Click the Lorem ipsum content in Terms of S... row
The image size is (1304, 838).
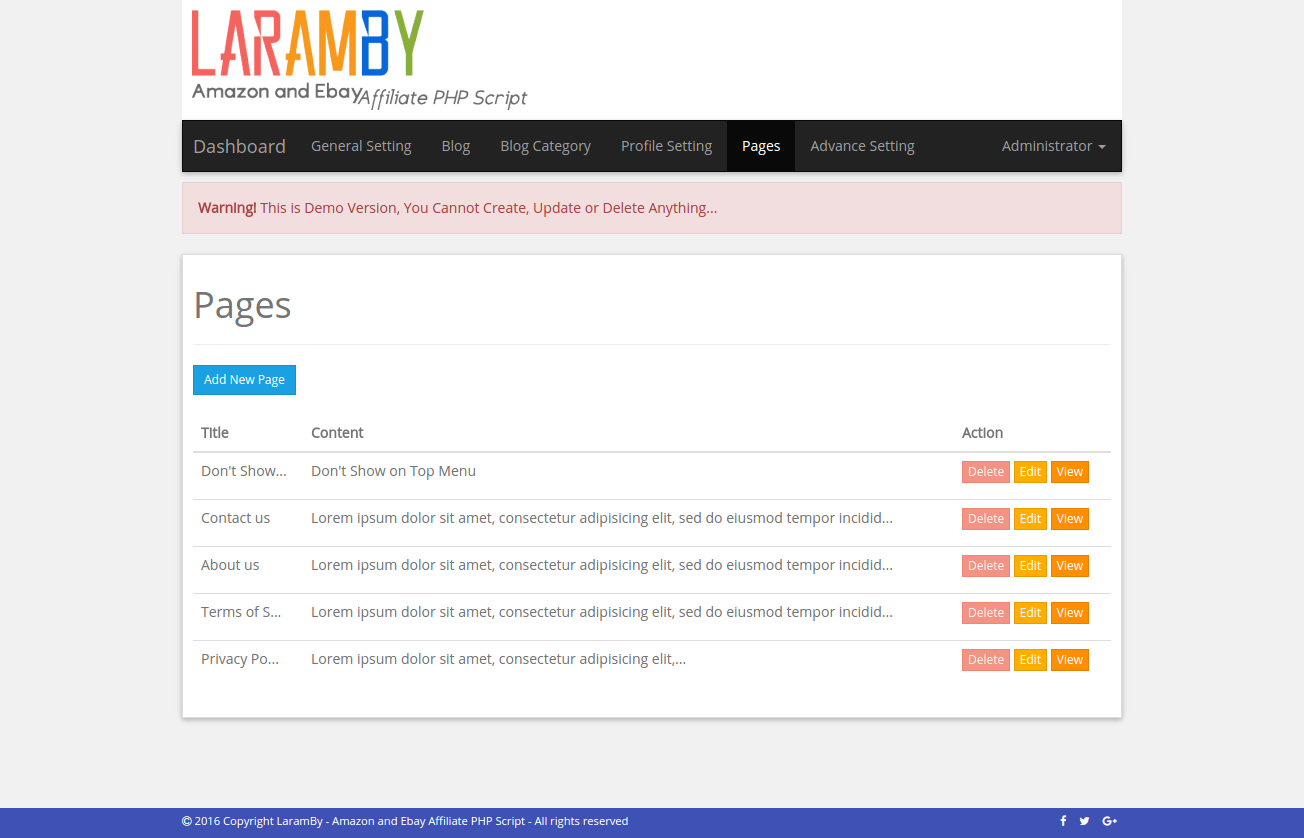pos(602,612)
